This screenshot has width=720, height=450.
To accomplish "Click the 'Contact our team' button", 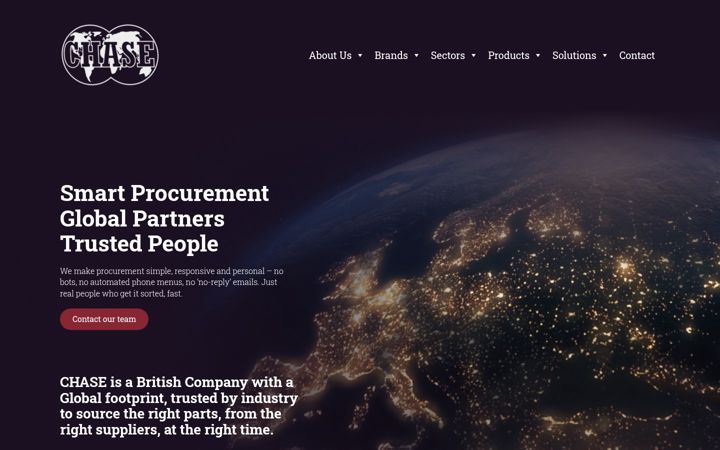I will [x=104, y=319].
